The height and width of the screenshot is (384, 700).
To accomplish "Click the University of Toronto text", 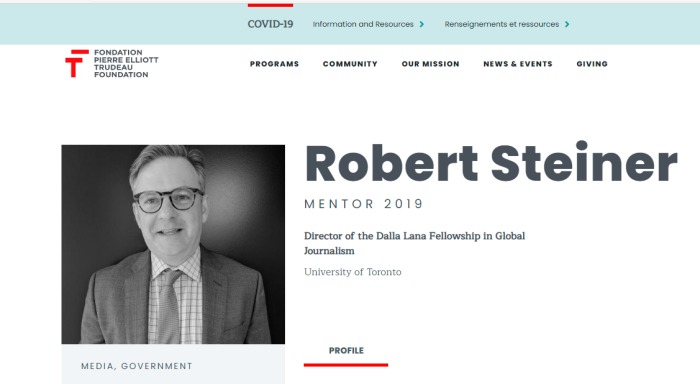I will point(353,272).
